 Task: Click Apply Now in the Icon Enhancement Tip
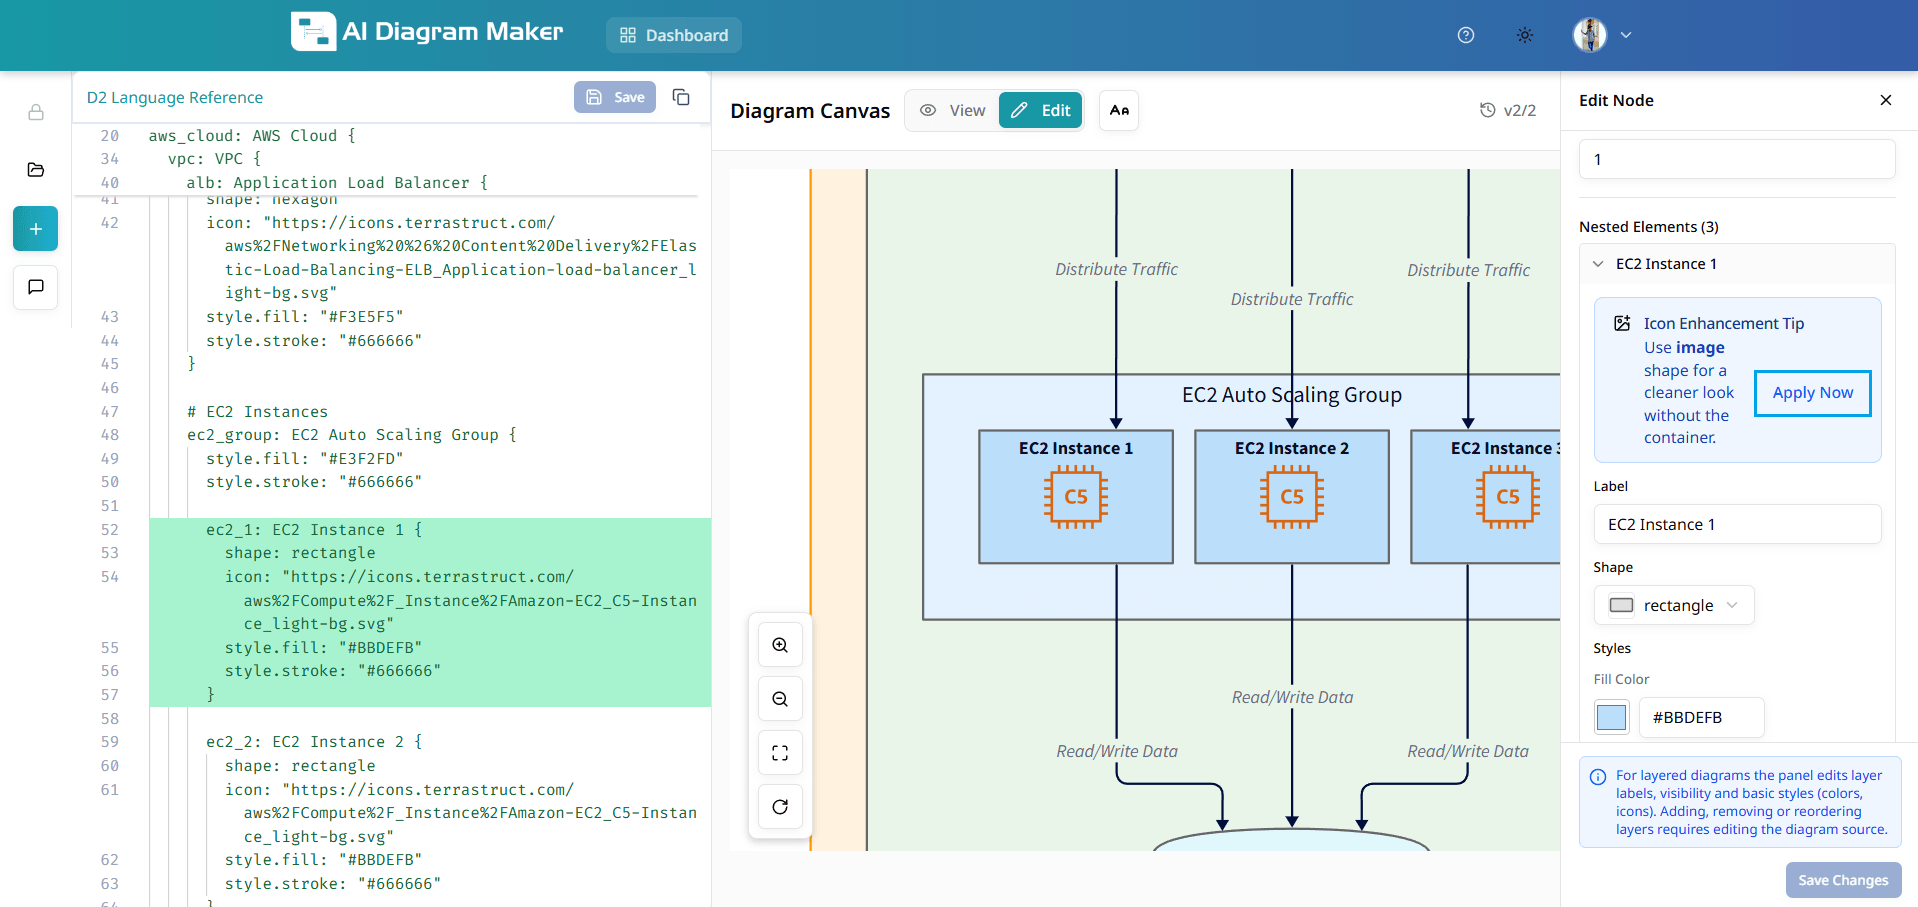[x=1812, y=392]
